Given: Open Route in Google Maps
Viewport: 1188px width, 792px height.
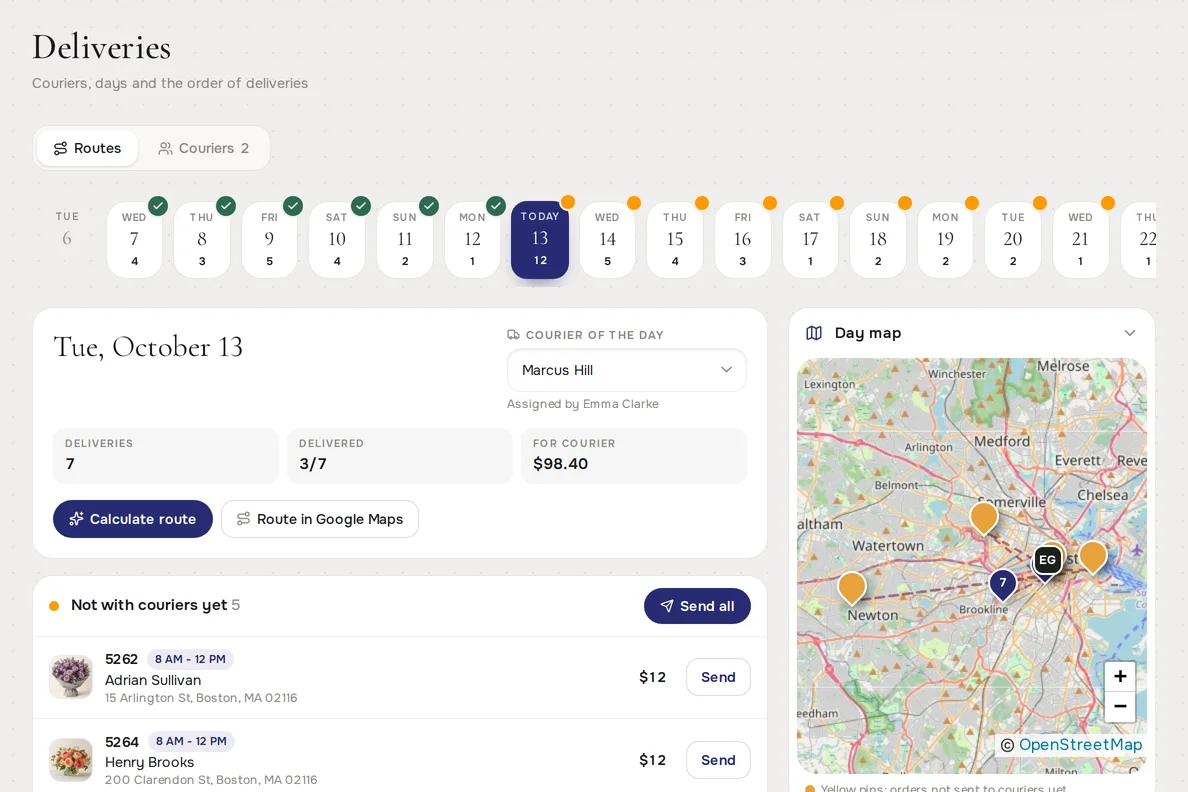Looking at the screenshot, I should point(320,519).
